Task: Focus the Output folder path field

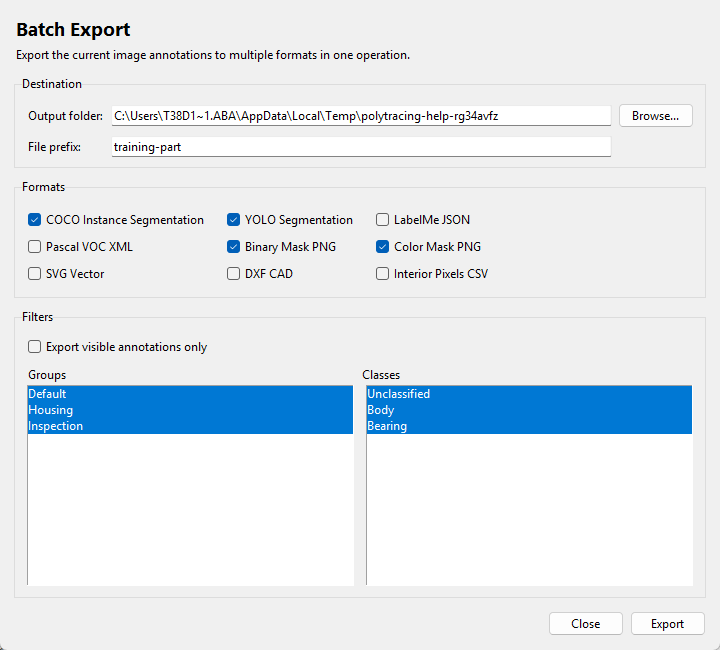Action: click(361, 116)
